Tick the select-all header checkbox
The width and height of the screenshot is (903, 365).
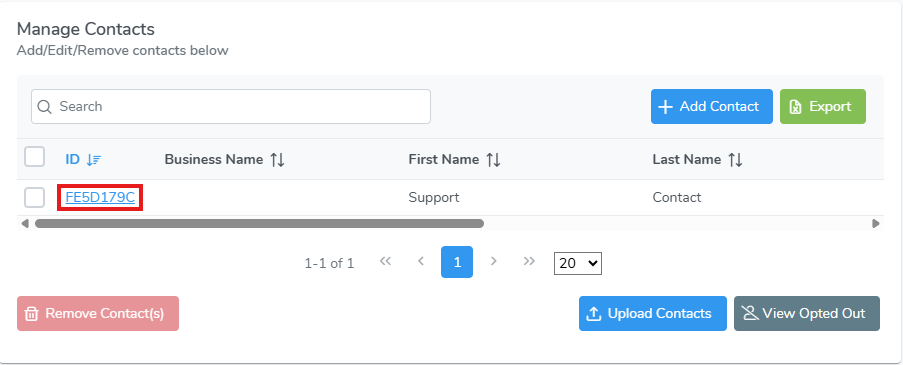point(35,157)
